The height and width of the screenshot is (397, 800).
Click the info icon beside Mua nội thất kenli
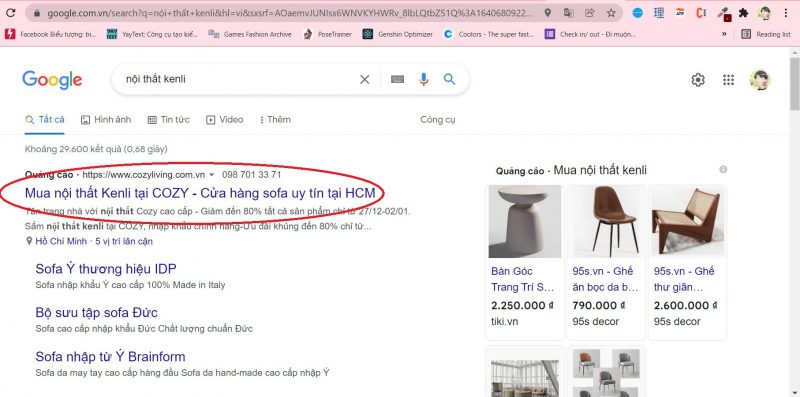tap(723, 169)
